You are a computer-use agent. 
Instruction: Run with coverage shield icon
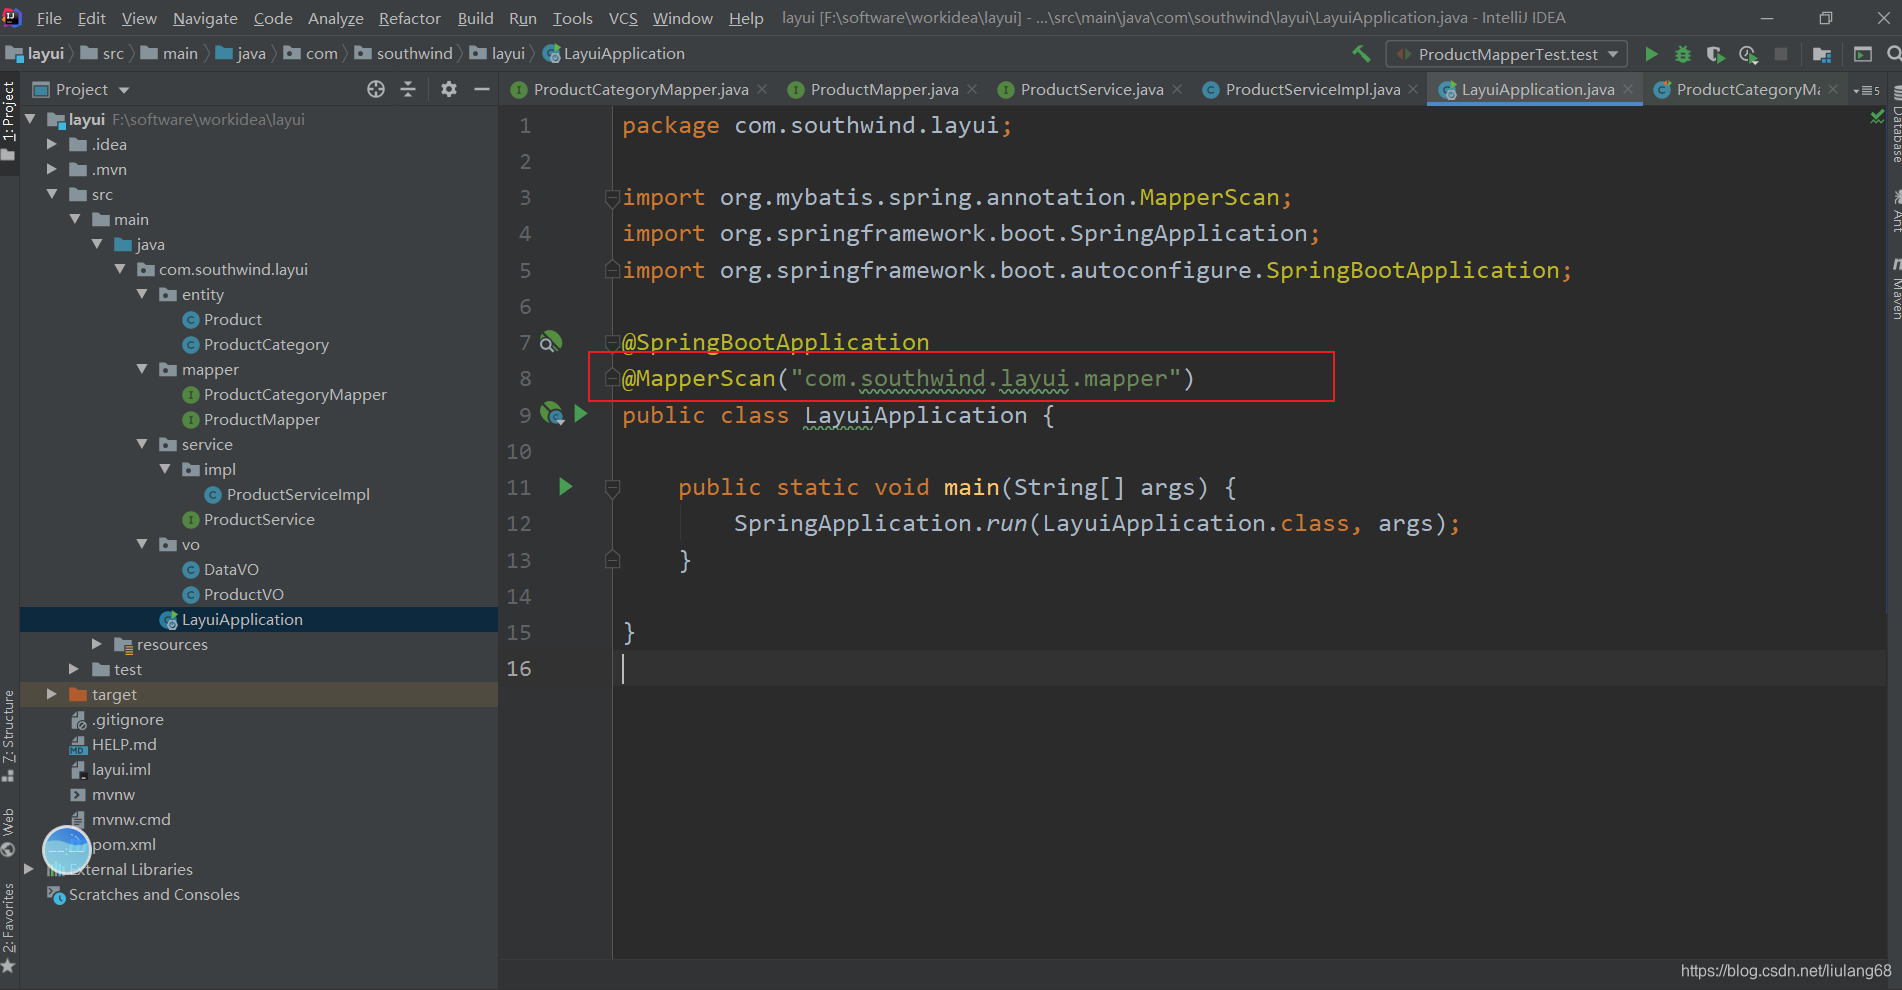(1715, 54)
